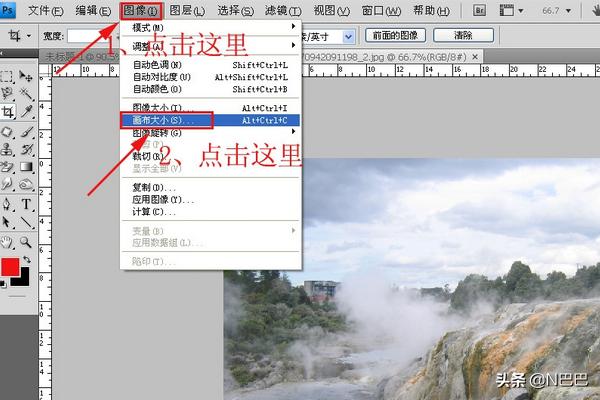Image resolution: width=600 pixels, height=400 pixels.
Task: Select the Eyedropper tool
Action: click(27, 111)
